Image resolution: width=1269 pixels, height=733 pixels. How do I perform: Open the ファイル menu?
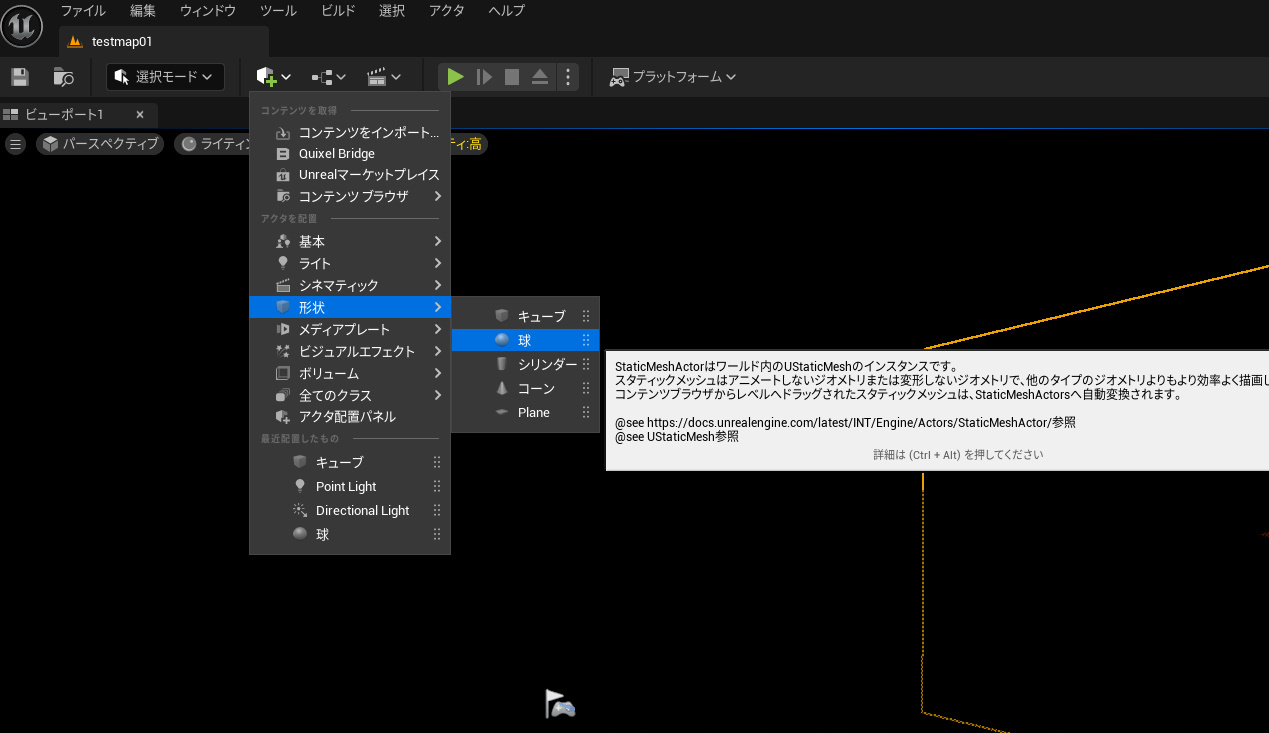click(x=84, y=11)
